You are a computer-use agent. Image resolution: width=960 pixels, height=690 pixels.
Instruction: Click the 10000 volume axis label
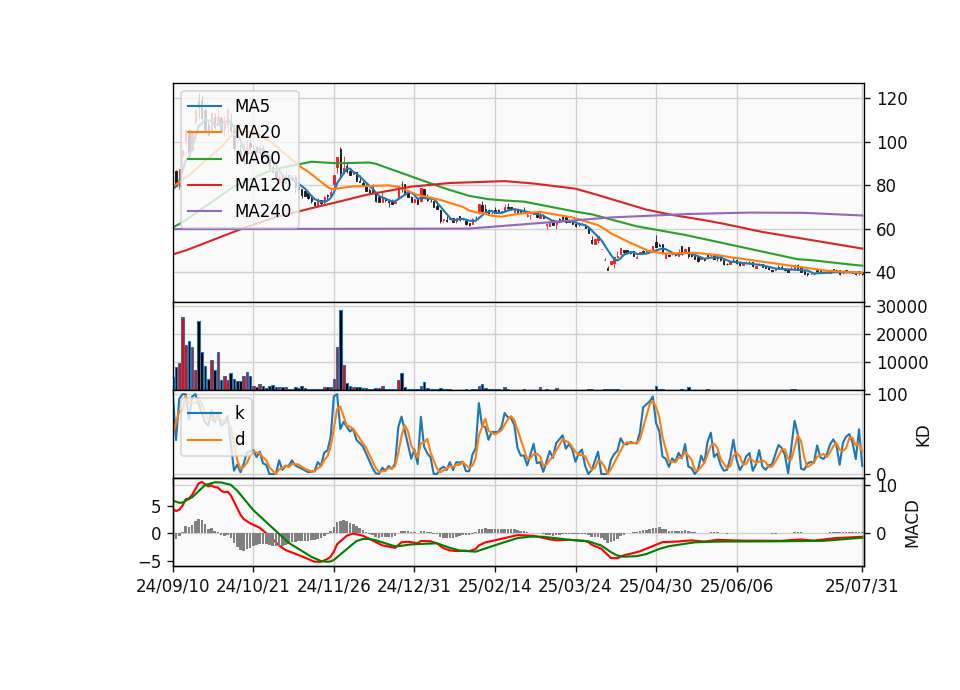click(902, 363)
